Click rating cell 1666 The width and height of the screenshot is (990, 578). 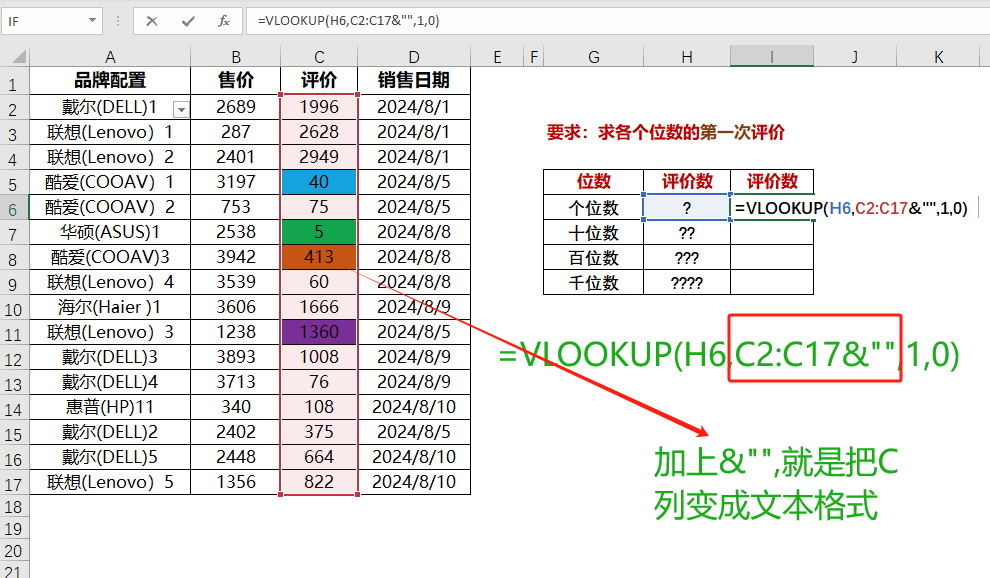[x=319, y=307]
